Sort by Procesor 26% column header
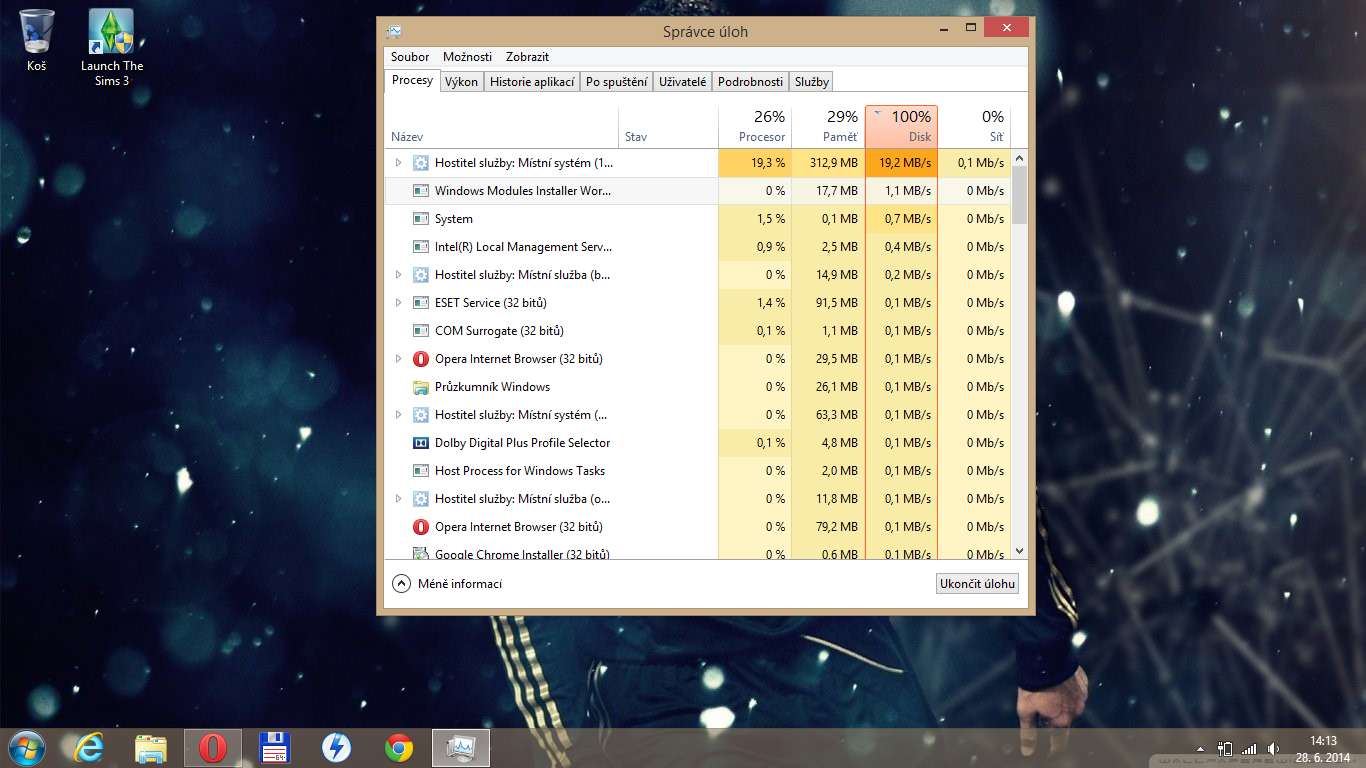 click(x=755, y=127)
